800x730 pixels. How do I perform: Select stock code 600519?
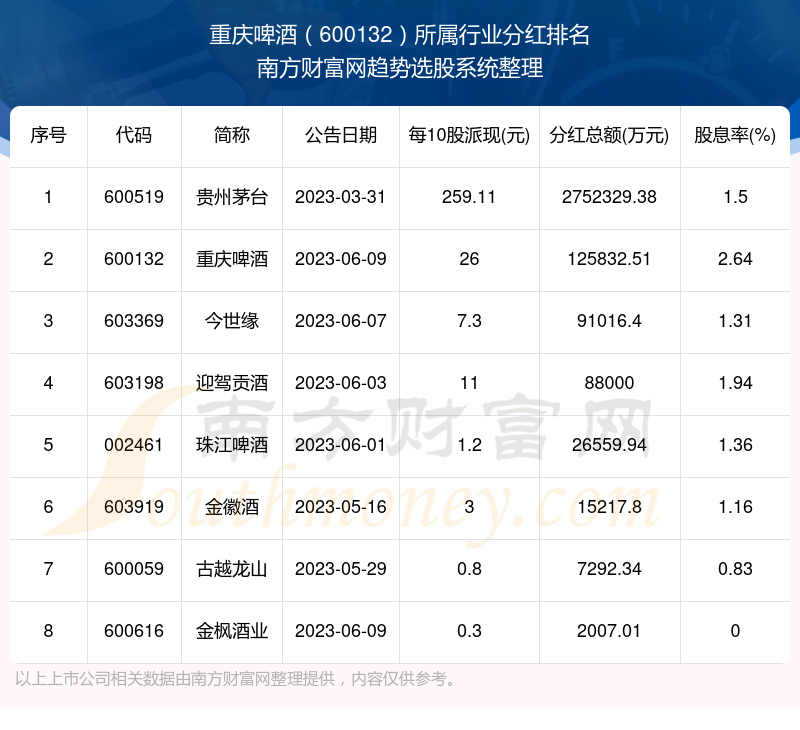pos(134,197)
